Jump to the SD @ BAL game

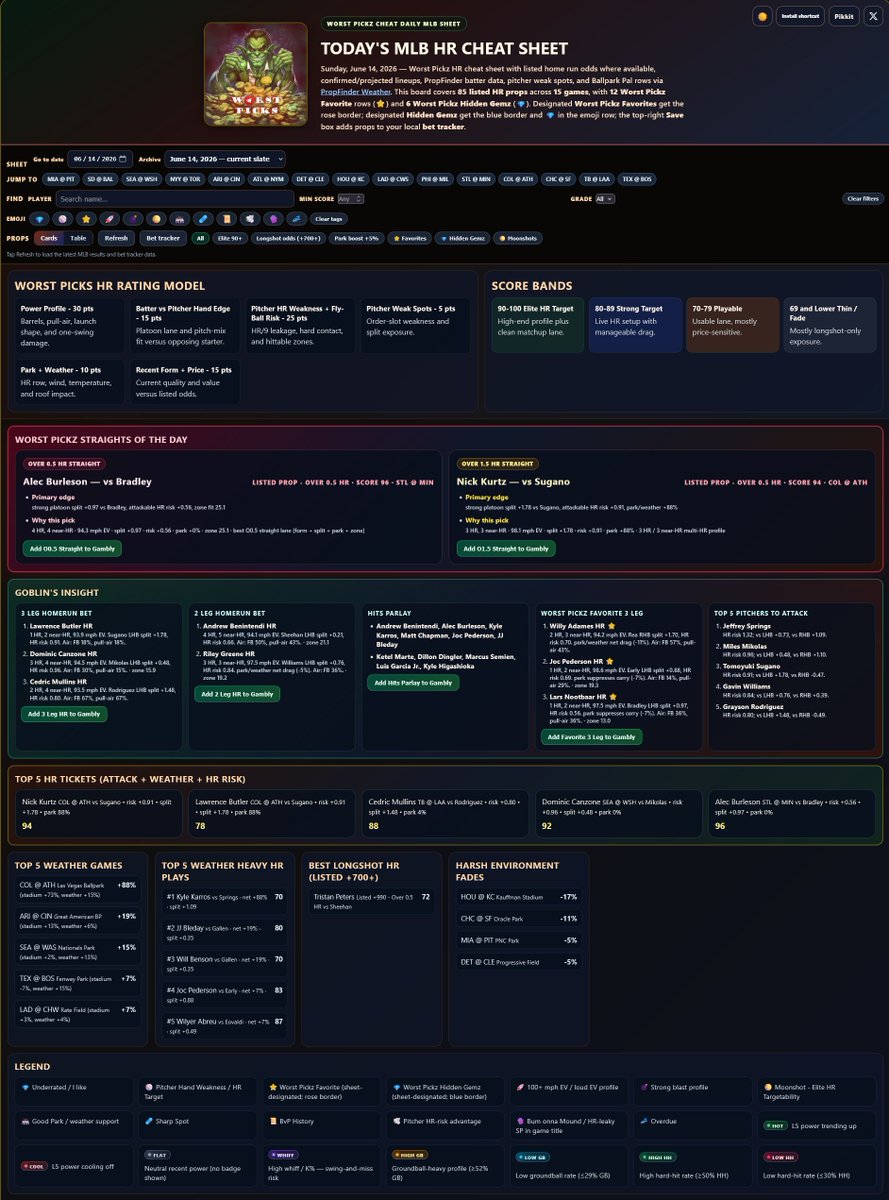[100, 179]
